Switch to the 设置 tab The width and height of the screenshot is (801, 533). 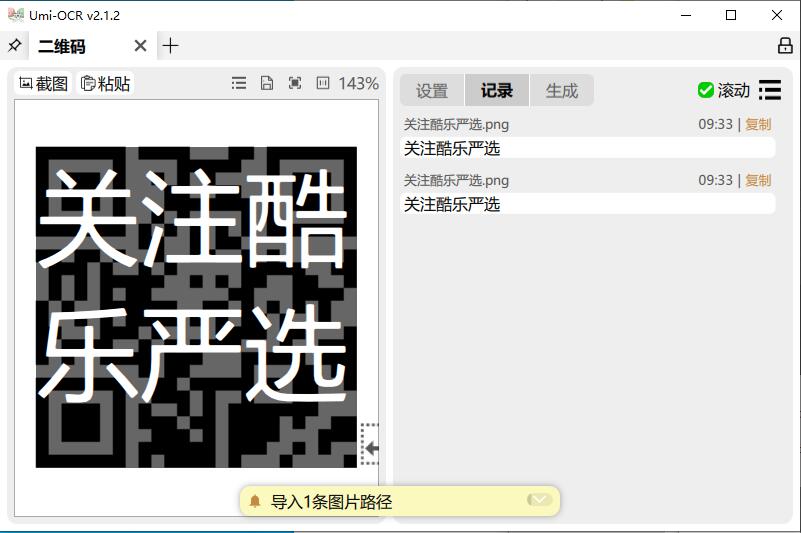point(432,90)
